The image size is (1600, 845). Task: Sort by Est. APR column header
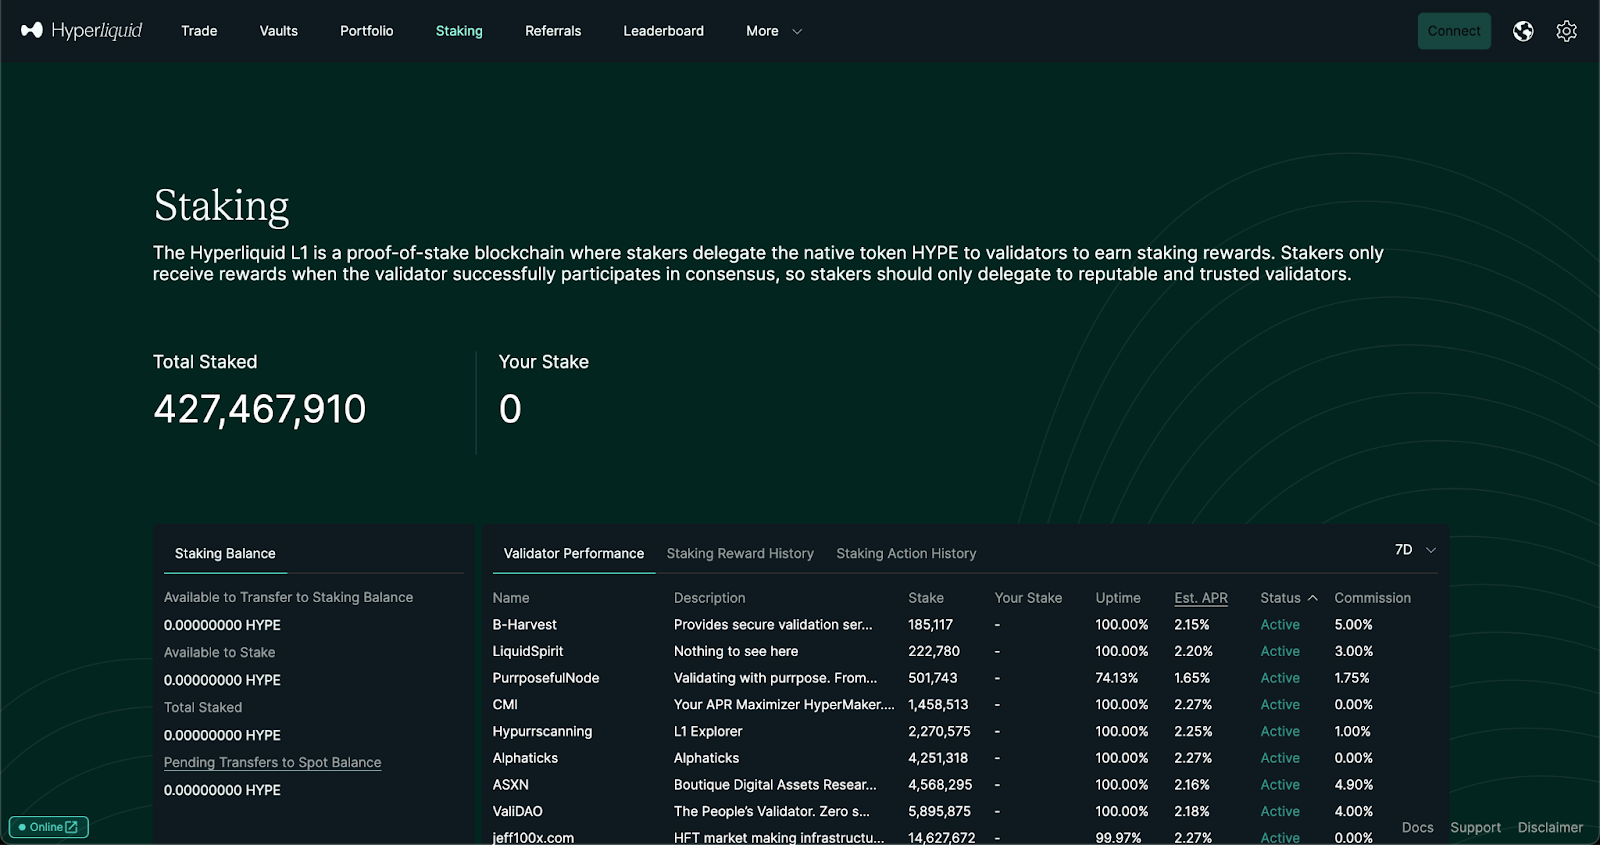point(1201,598)
